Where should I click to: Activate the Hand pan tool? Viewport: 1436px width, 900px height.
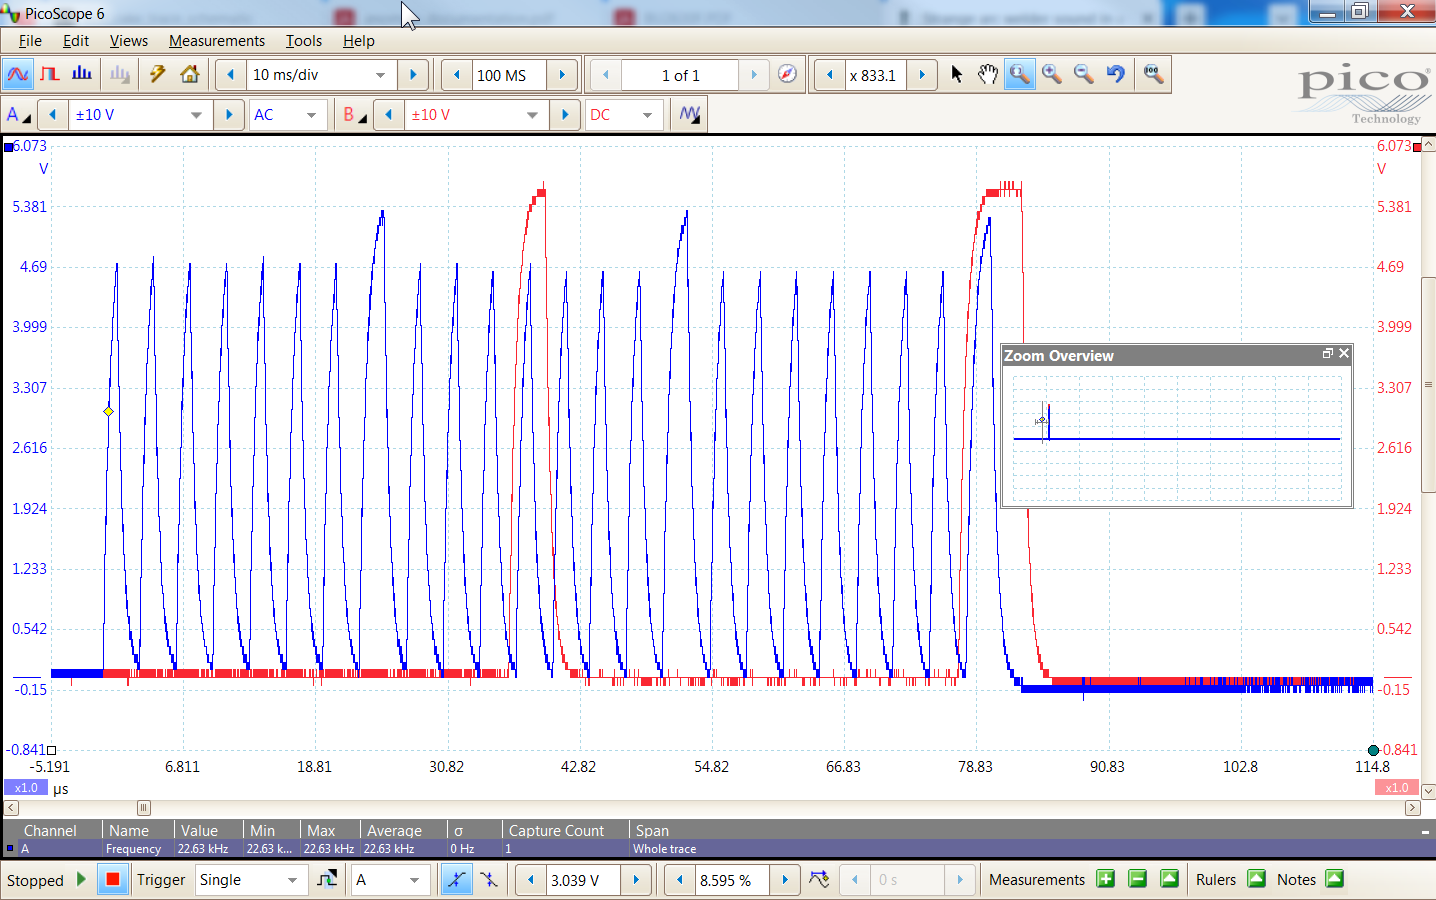point(987,74)
